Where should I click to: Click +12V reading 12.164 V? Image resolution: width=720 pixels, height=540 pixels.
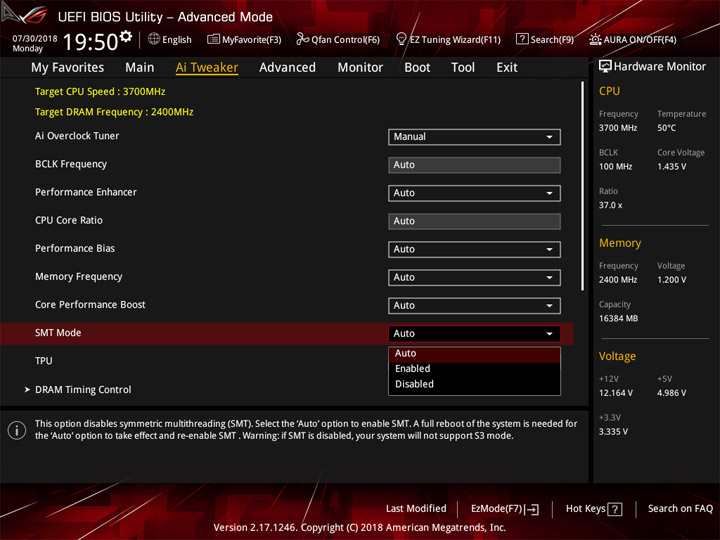click(615, 393)
